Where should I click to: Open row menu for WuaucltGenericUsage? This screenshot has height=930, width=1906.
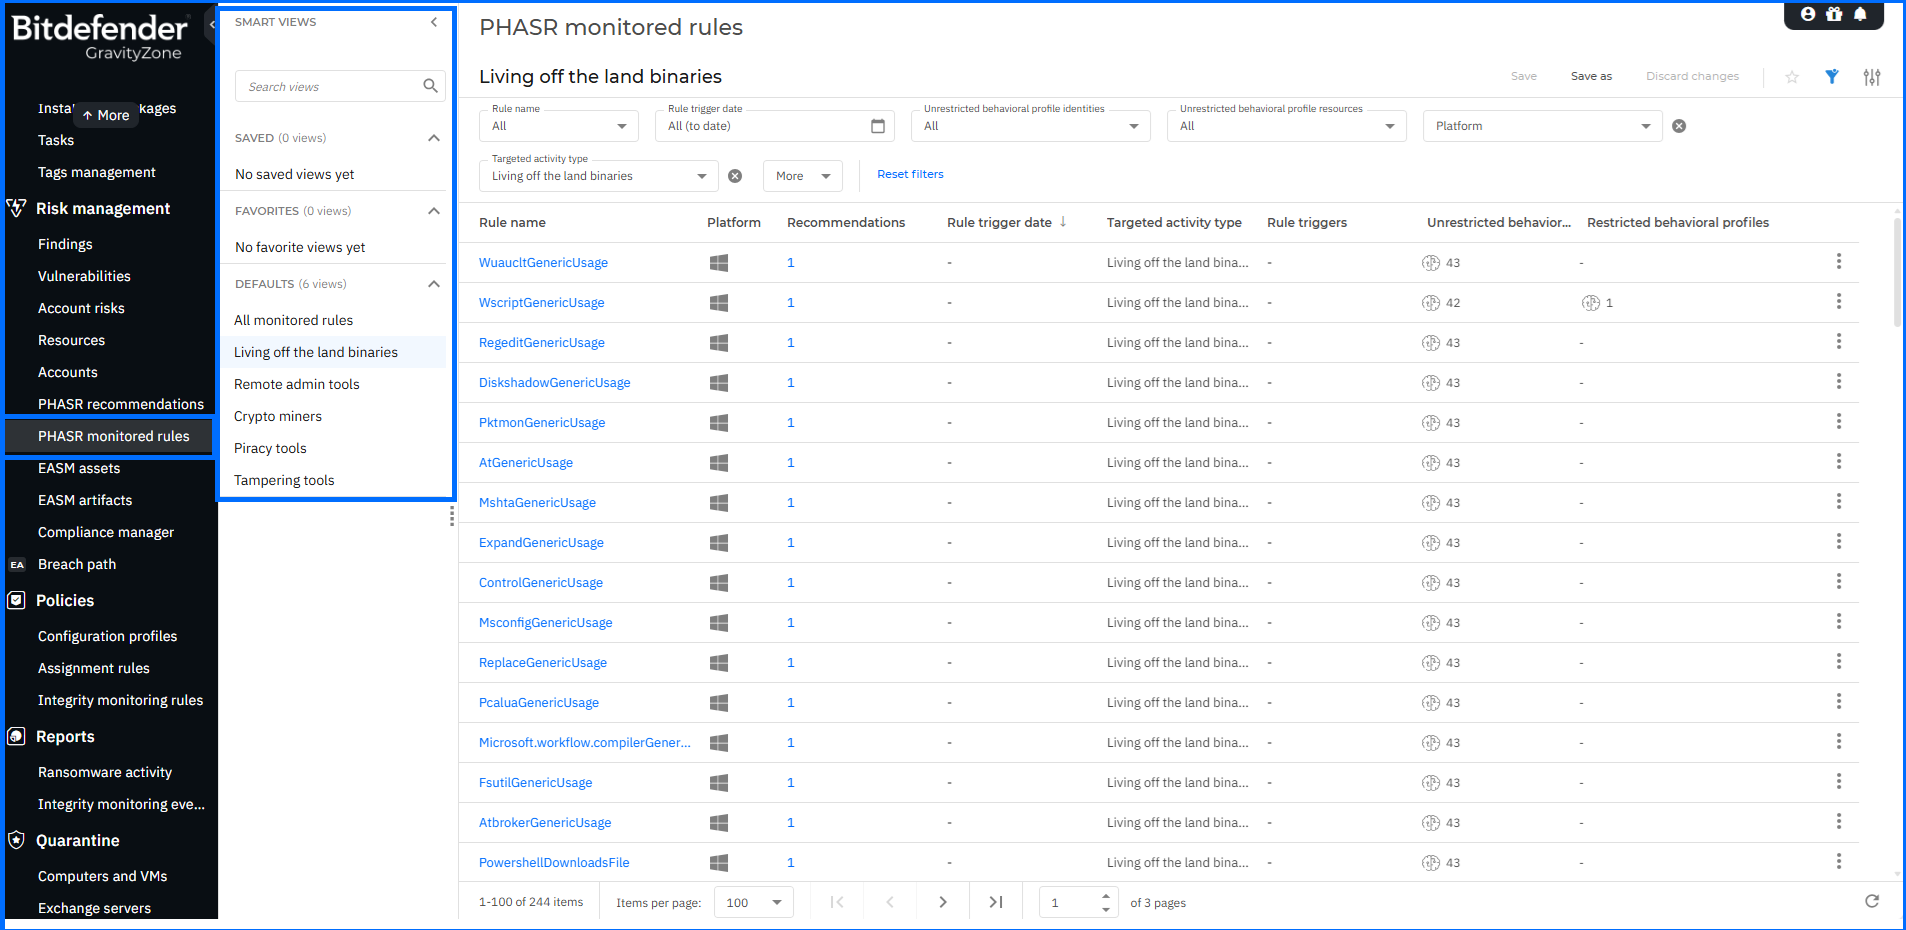tap(1838, 262)
